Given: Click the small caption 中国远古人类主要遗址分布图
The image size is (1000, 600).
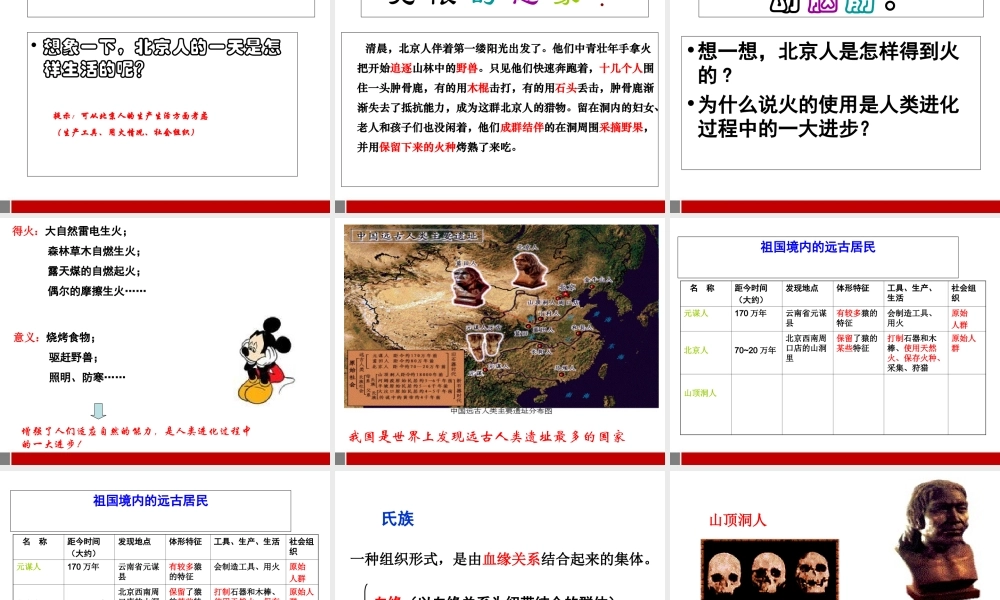Looking at the screenshot, I should click(x=501, y=411).
